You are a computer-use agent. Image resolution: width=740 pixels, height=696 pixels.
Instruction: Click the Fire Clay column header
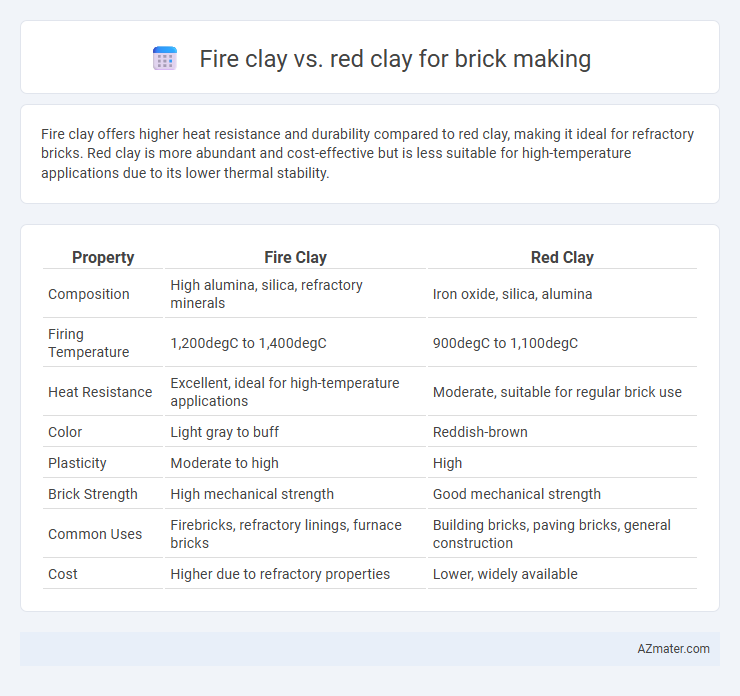tap(295, 257)
